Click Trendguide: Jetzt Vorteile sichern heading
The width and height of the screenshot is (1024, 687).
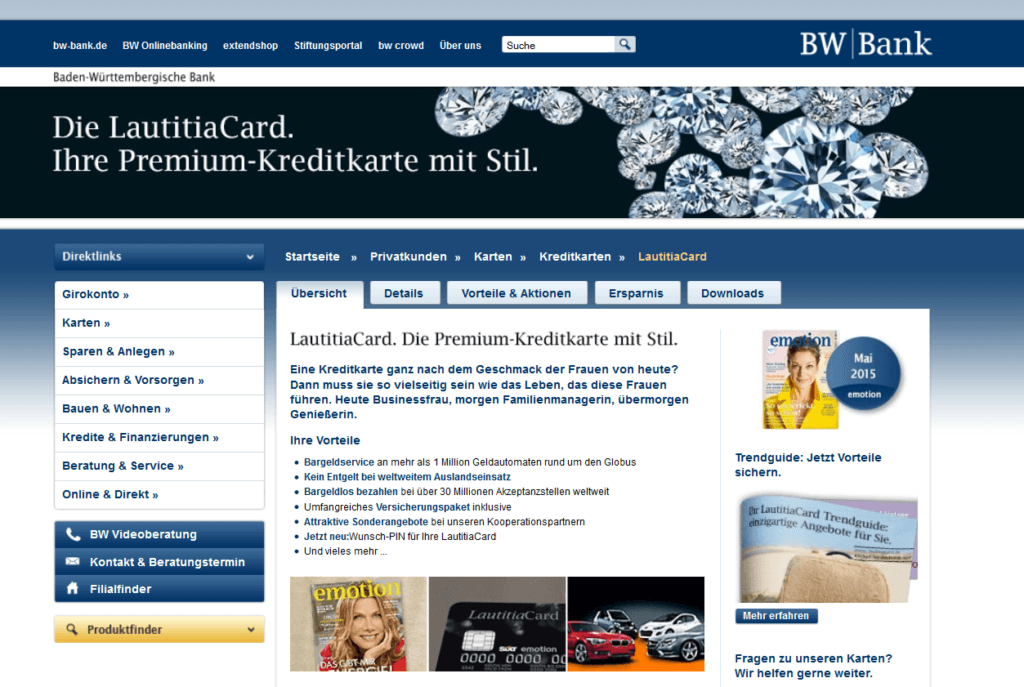808,465
